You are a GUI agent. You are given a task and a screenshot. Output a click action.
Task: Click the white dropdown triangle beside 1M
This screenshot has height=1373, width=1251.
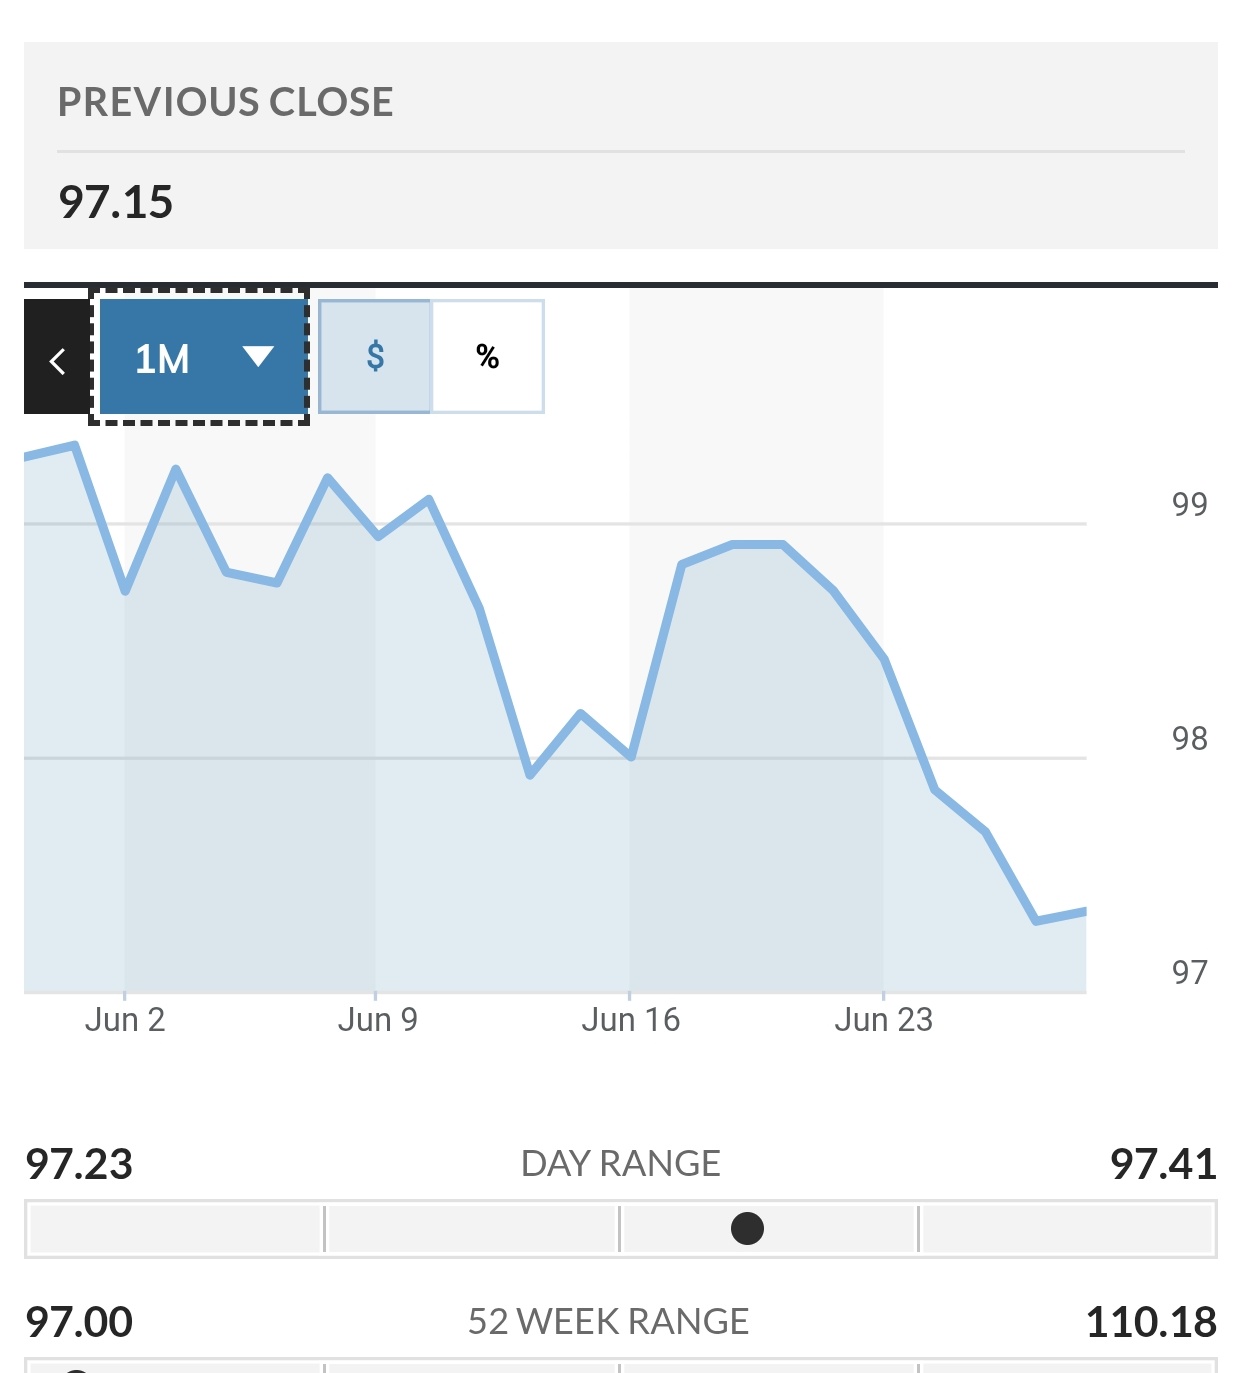coord(258,357)
